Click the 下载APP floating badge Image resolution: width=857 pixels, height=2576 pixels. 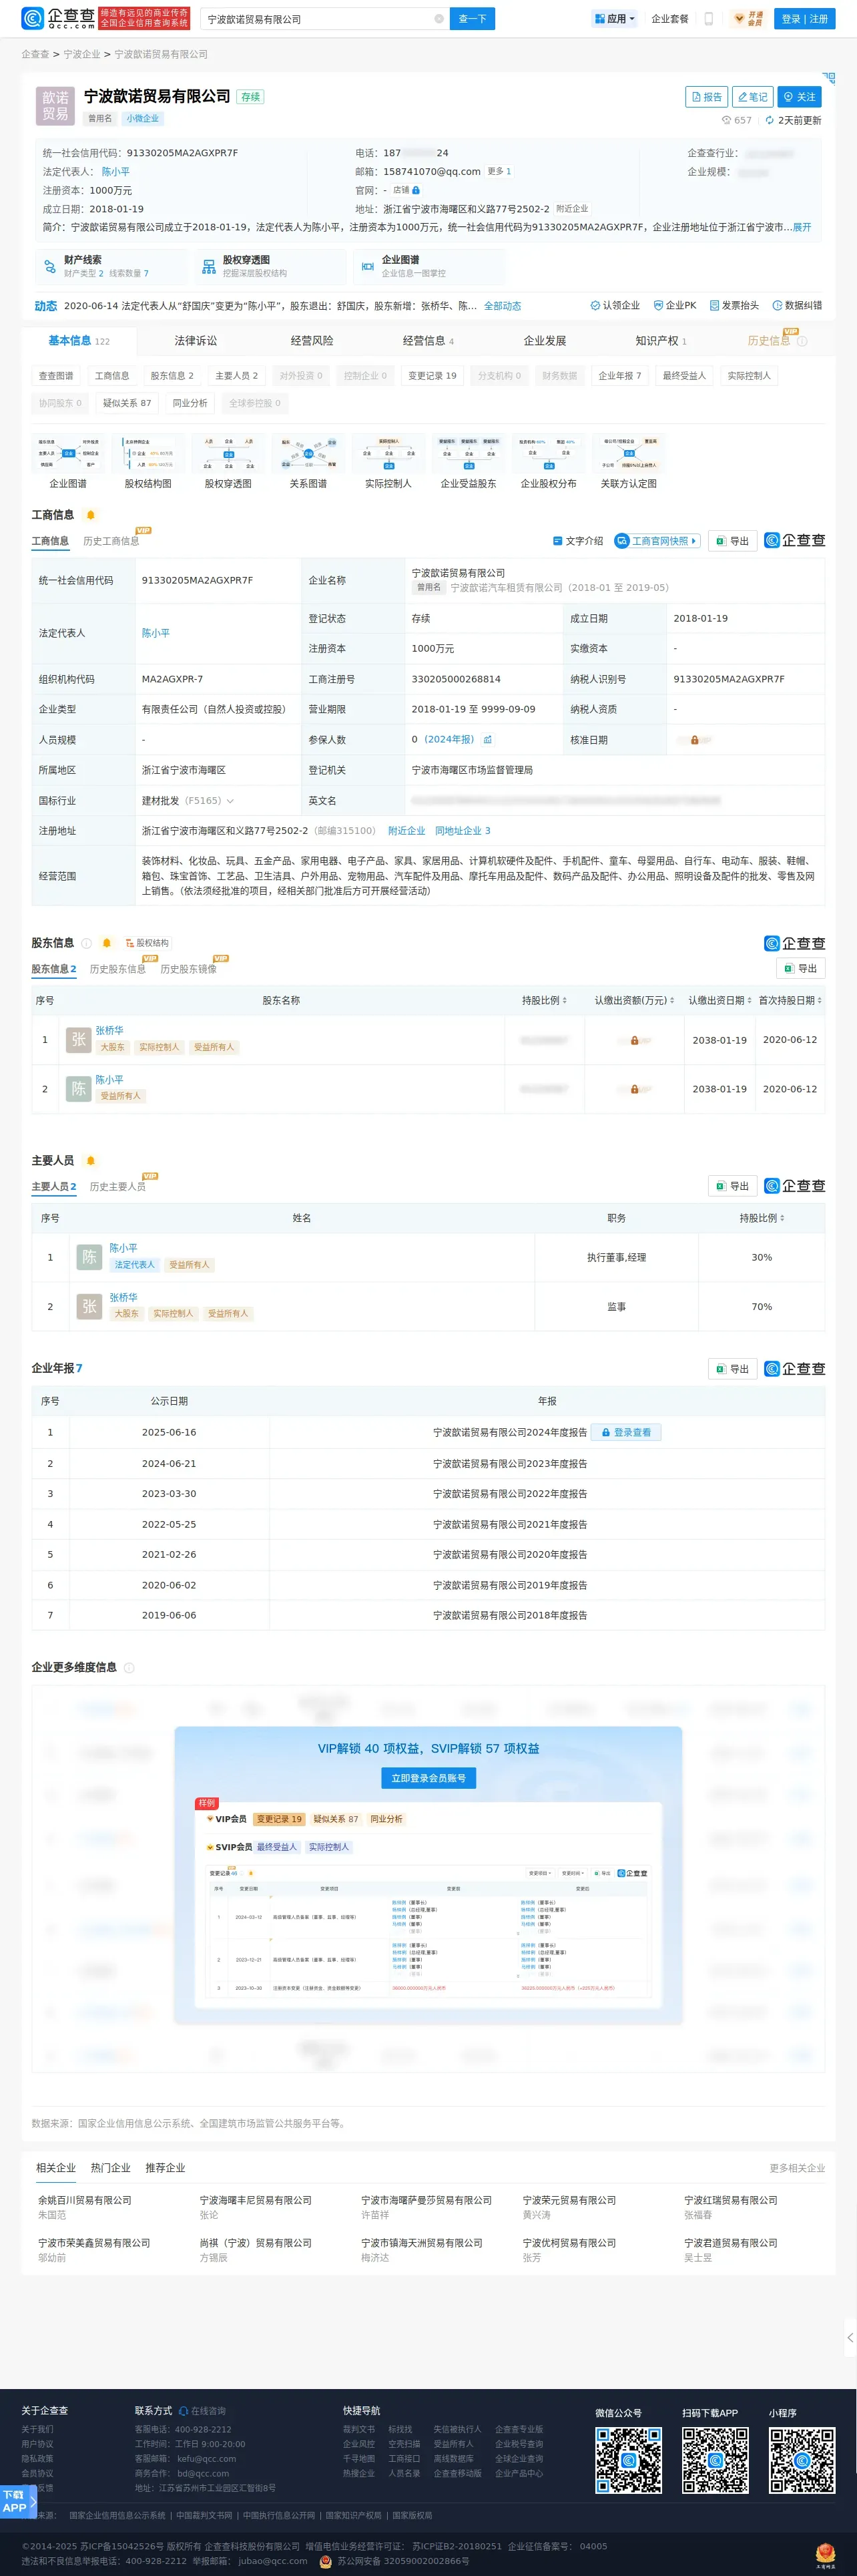pos(17,2501)
